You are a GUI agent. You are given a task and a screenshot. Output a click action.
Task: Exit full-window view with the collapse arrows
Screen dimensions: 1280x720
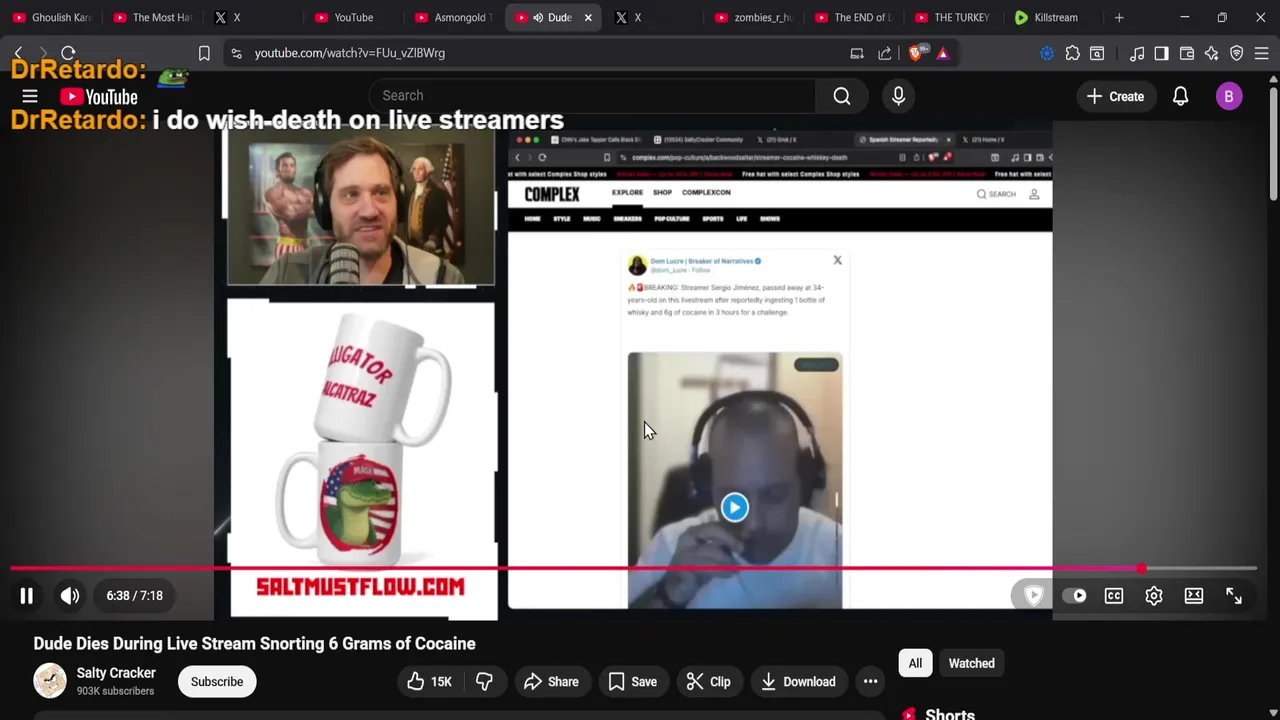(x=1234, y=596)
